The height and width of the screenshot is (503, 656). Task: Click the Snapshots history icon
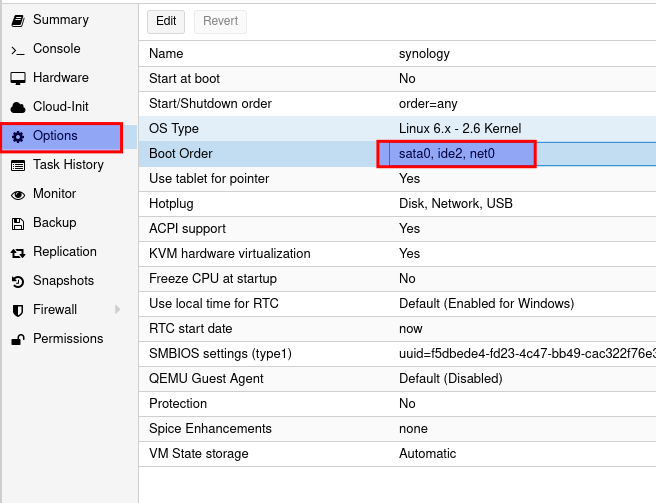(17, 281)
